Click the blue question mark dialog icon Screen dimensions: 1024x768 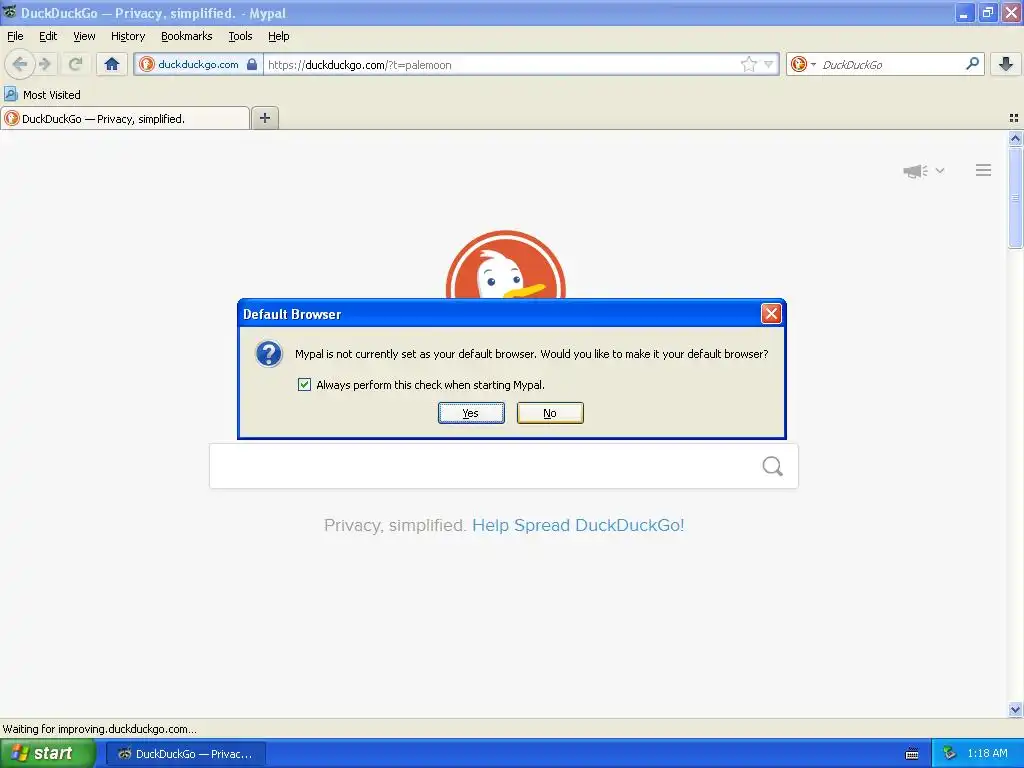click(x=268, y=354)
